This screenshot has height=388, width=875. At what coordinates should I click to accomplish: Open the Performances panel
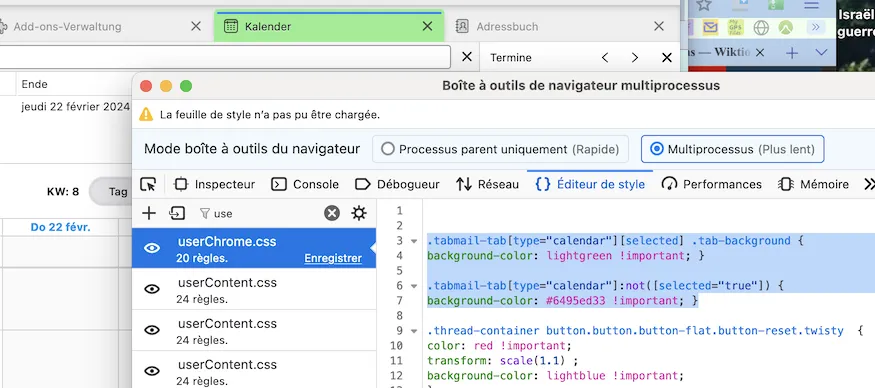pos(711,184)
